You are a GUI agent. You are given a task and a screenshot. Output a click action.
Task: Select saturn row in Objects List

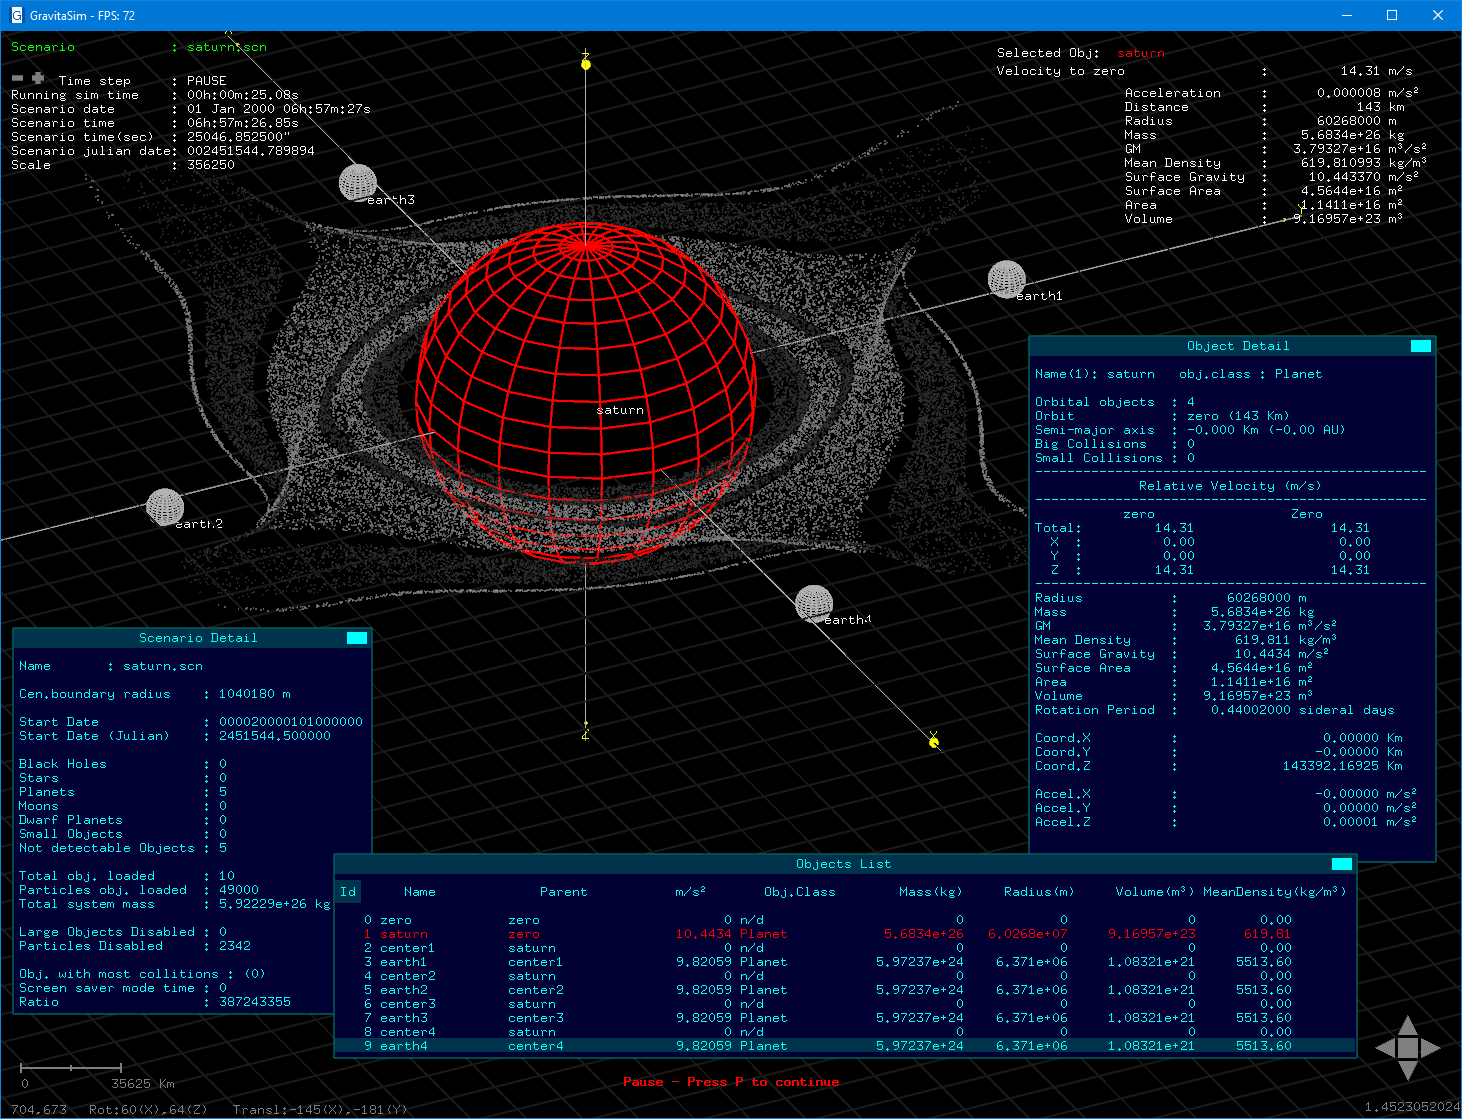pyautogui.click(x=845, y=934)
